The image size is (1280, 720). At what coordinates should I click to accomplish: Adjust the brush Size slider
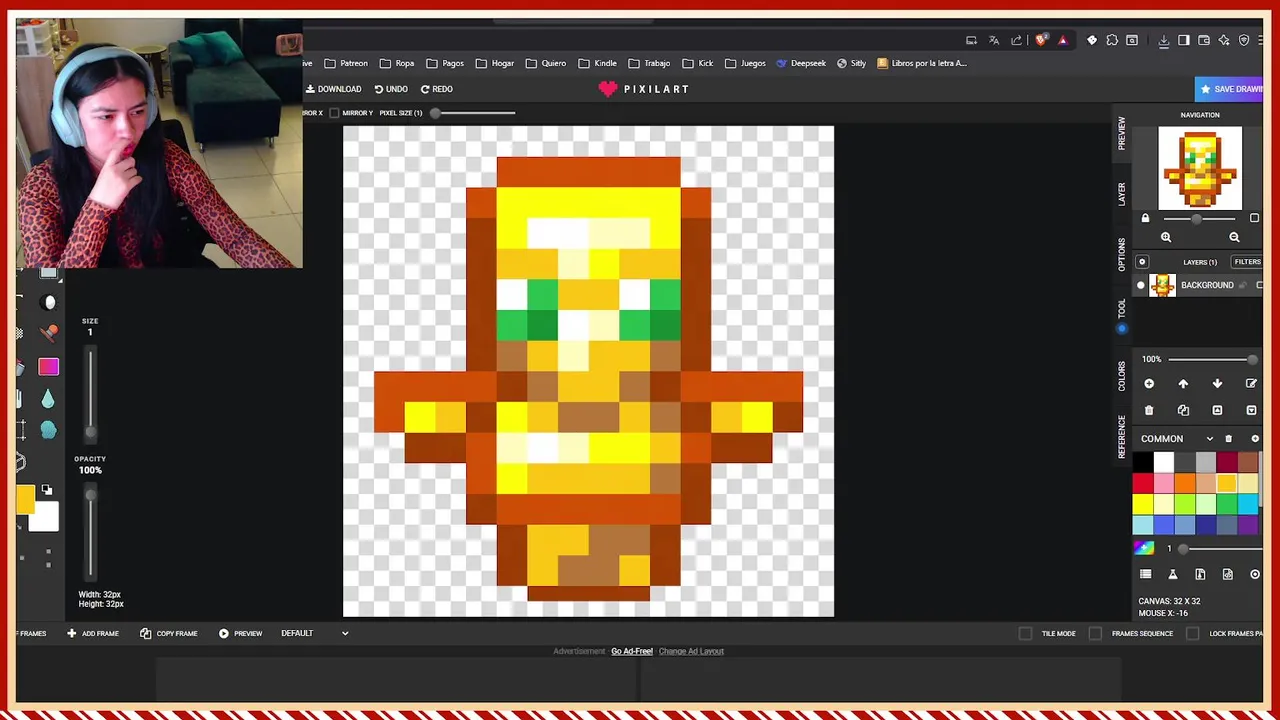pyautogui.click(x=90, y=394)
